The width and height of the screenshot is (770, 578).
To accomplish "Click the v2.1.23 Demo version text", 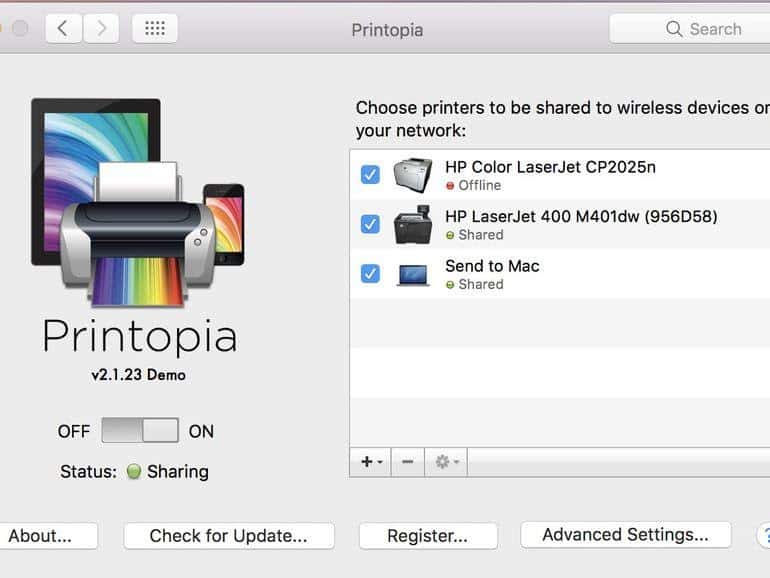I will pos(138,375).
